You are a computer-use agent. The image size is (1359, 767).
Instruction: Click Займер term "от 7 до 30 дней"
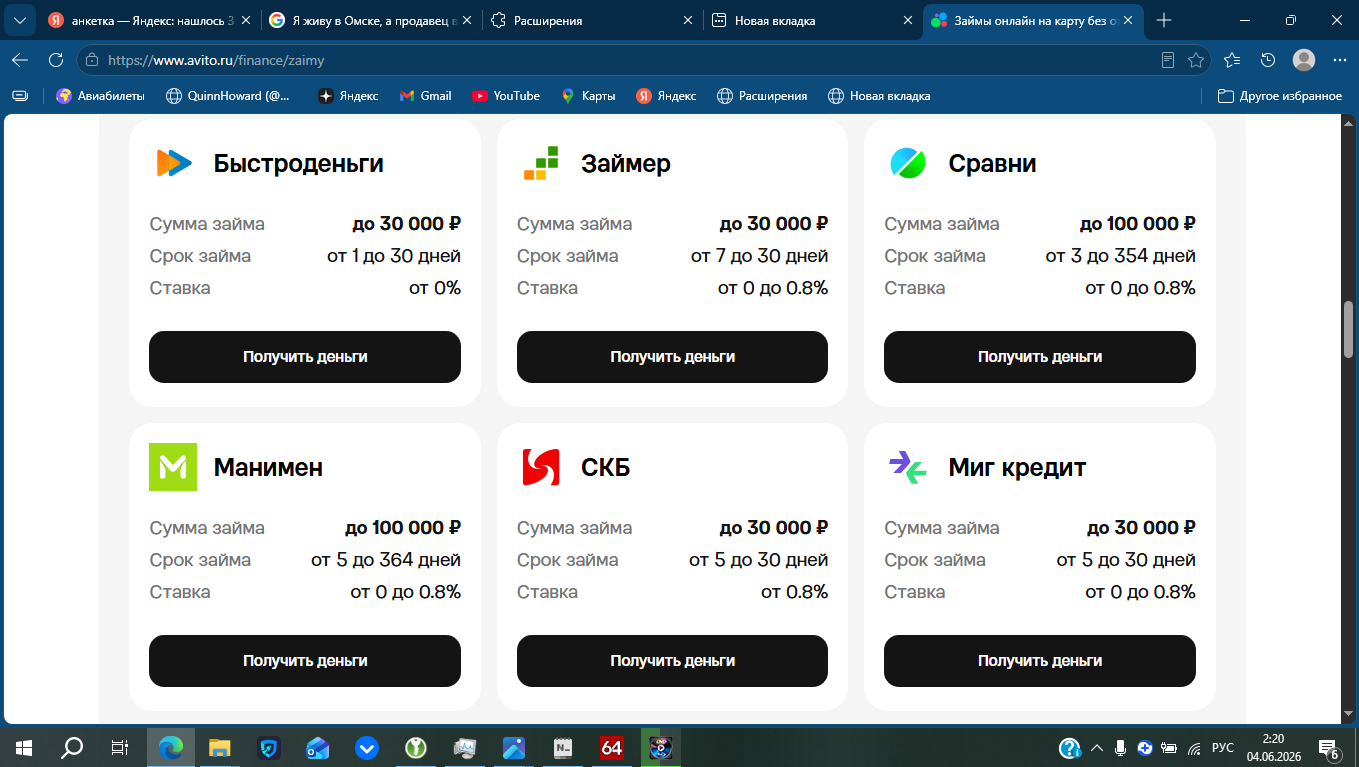760,255
